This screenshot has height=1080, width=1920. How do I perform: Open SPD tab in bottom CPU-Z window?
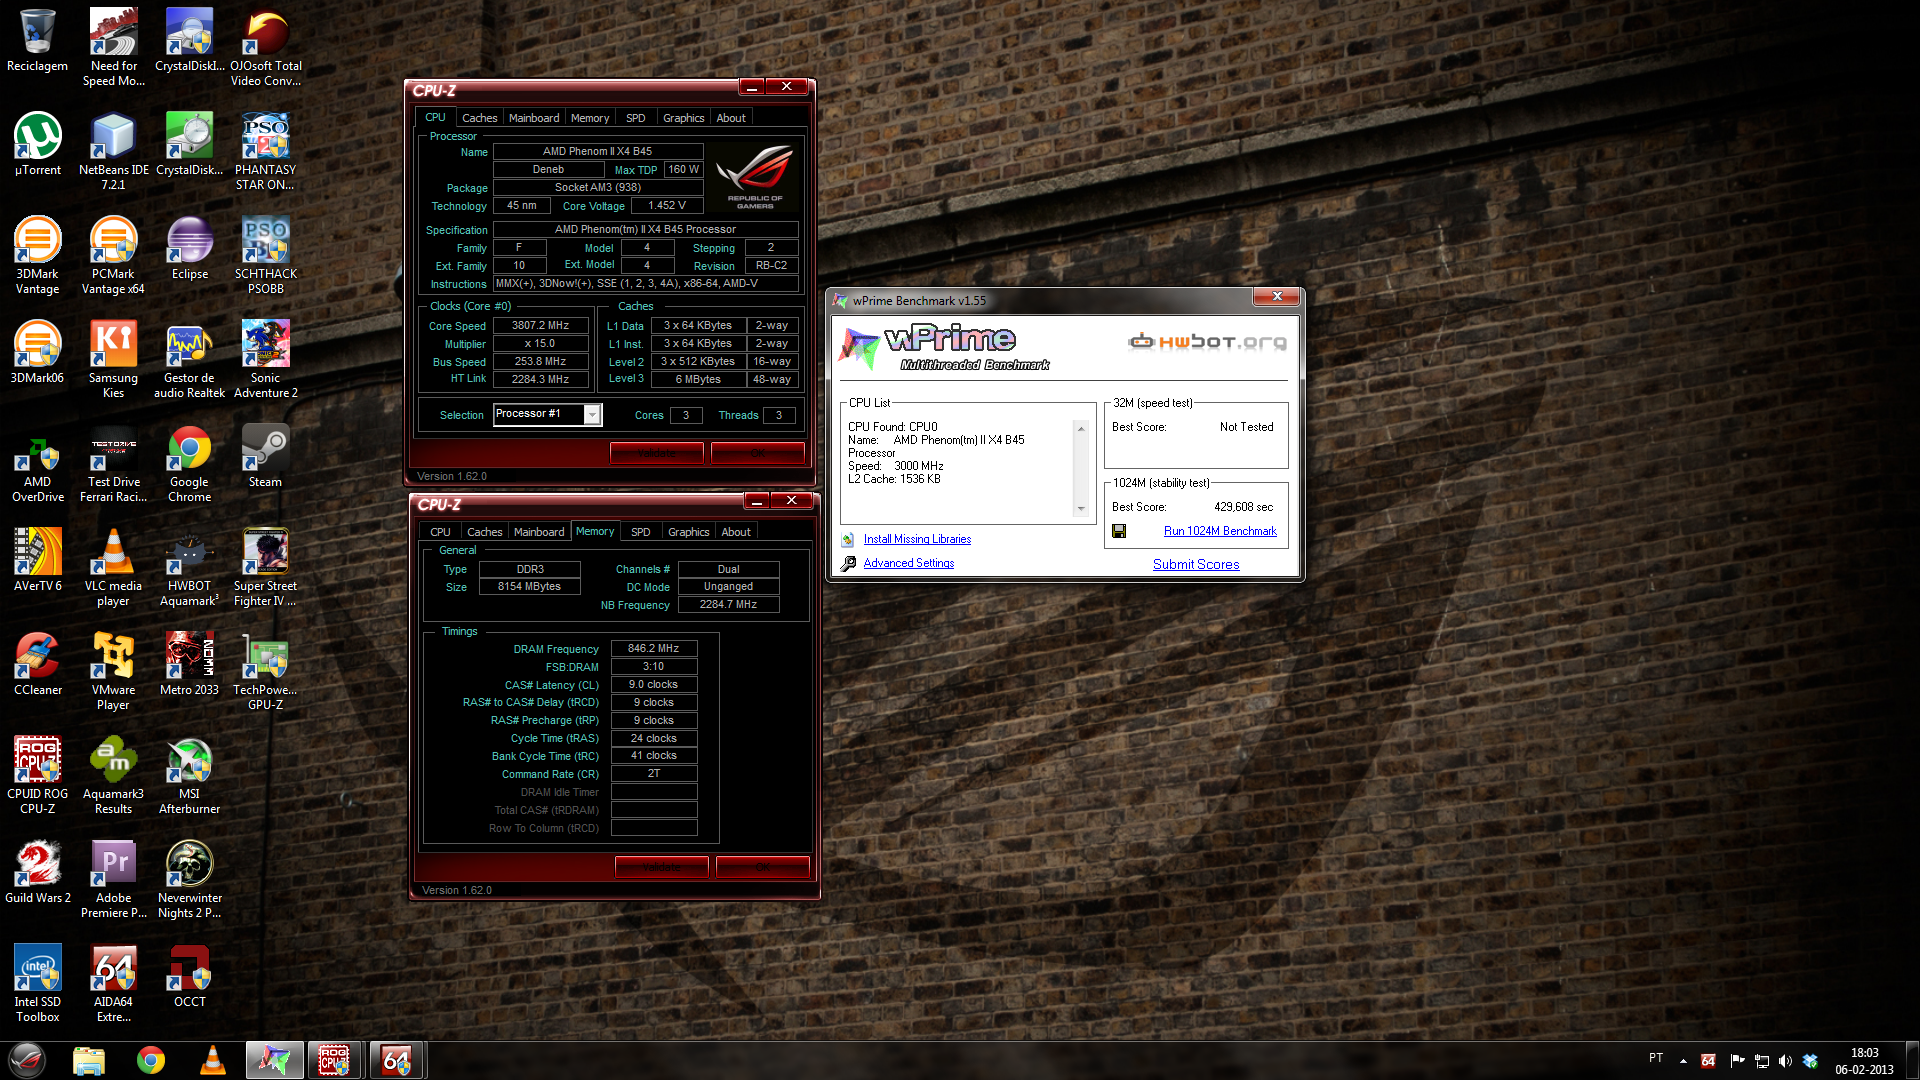(x=641, y=532)
